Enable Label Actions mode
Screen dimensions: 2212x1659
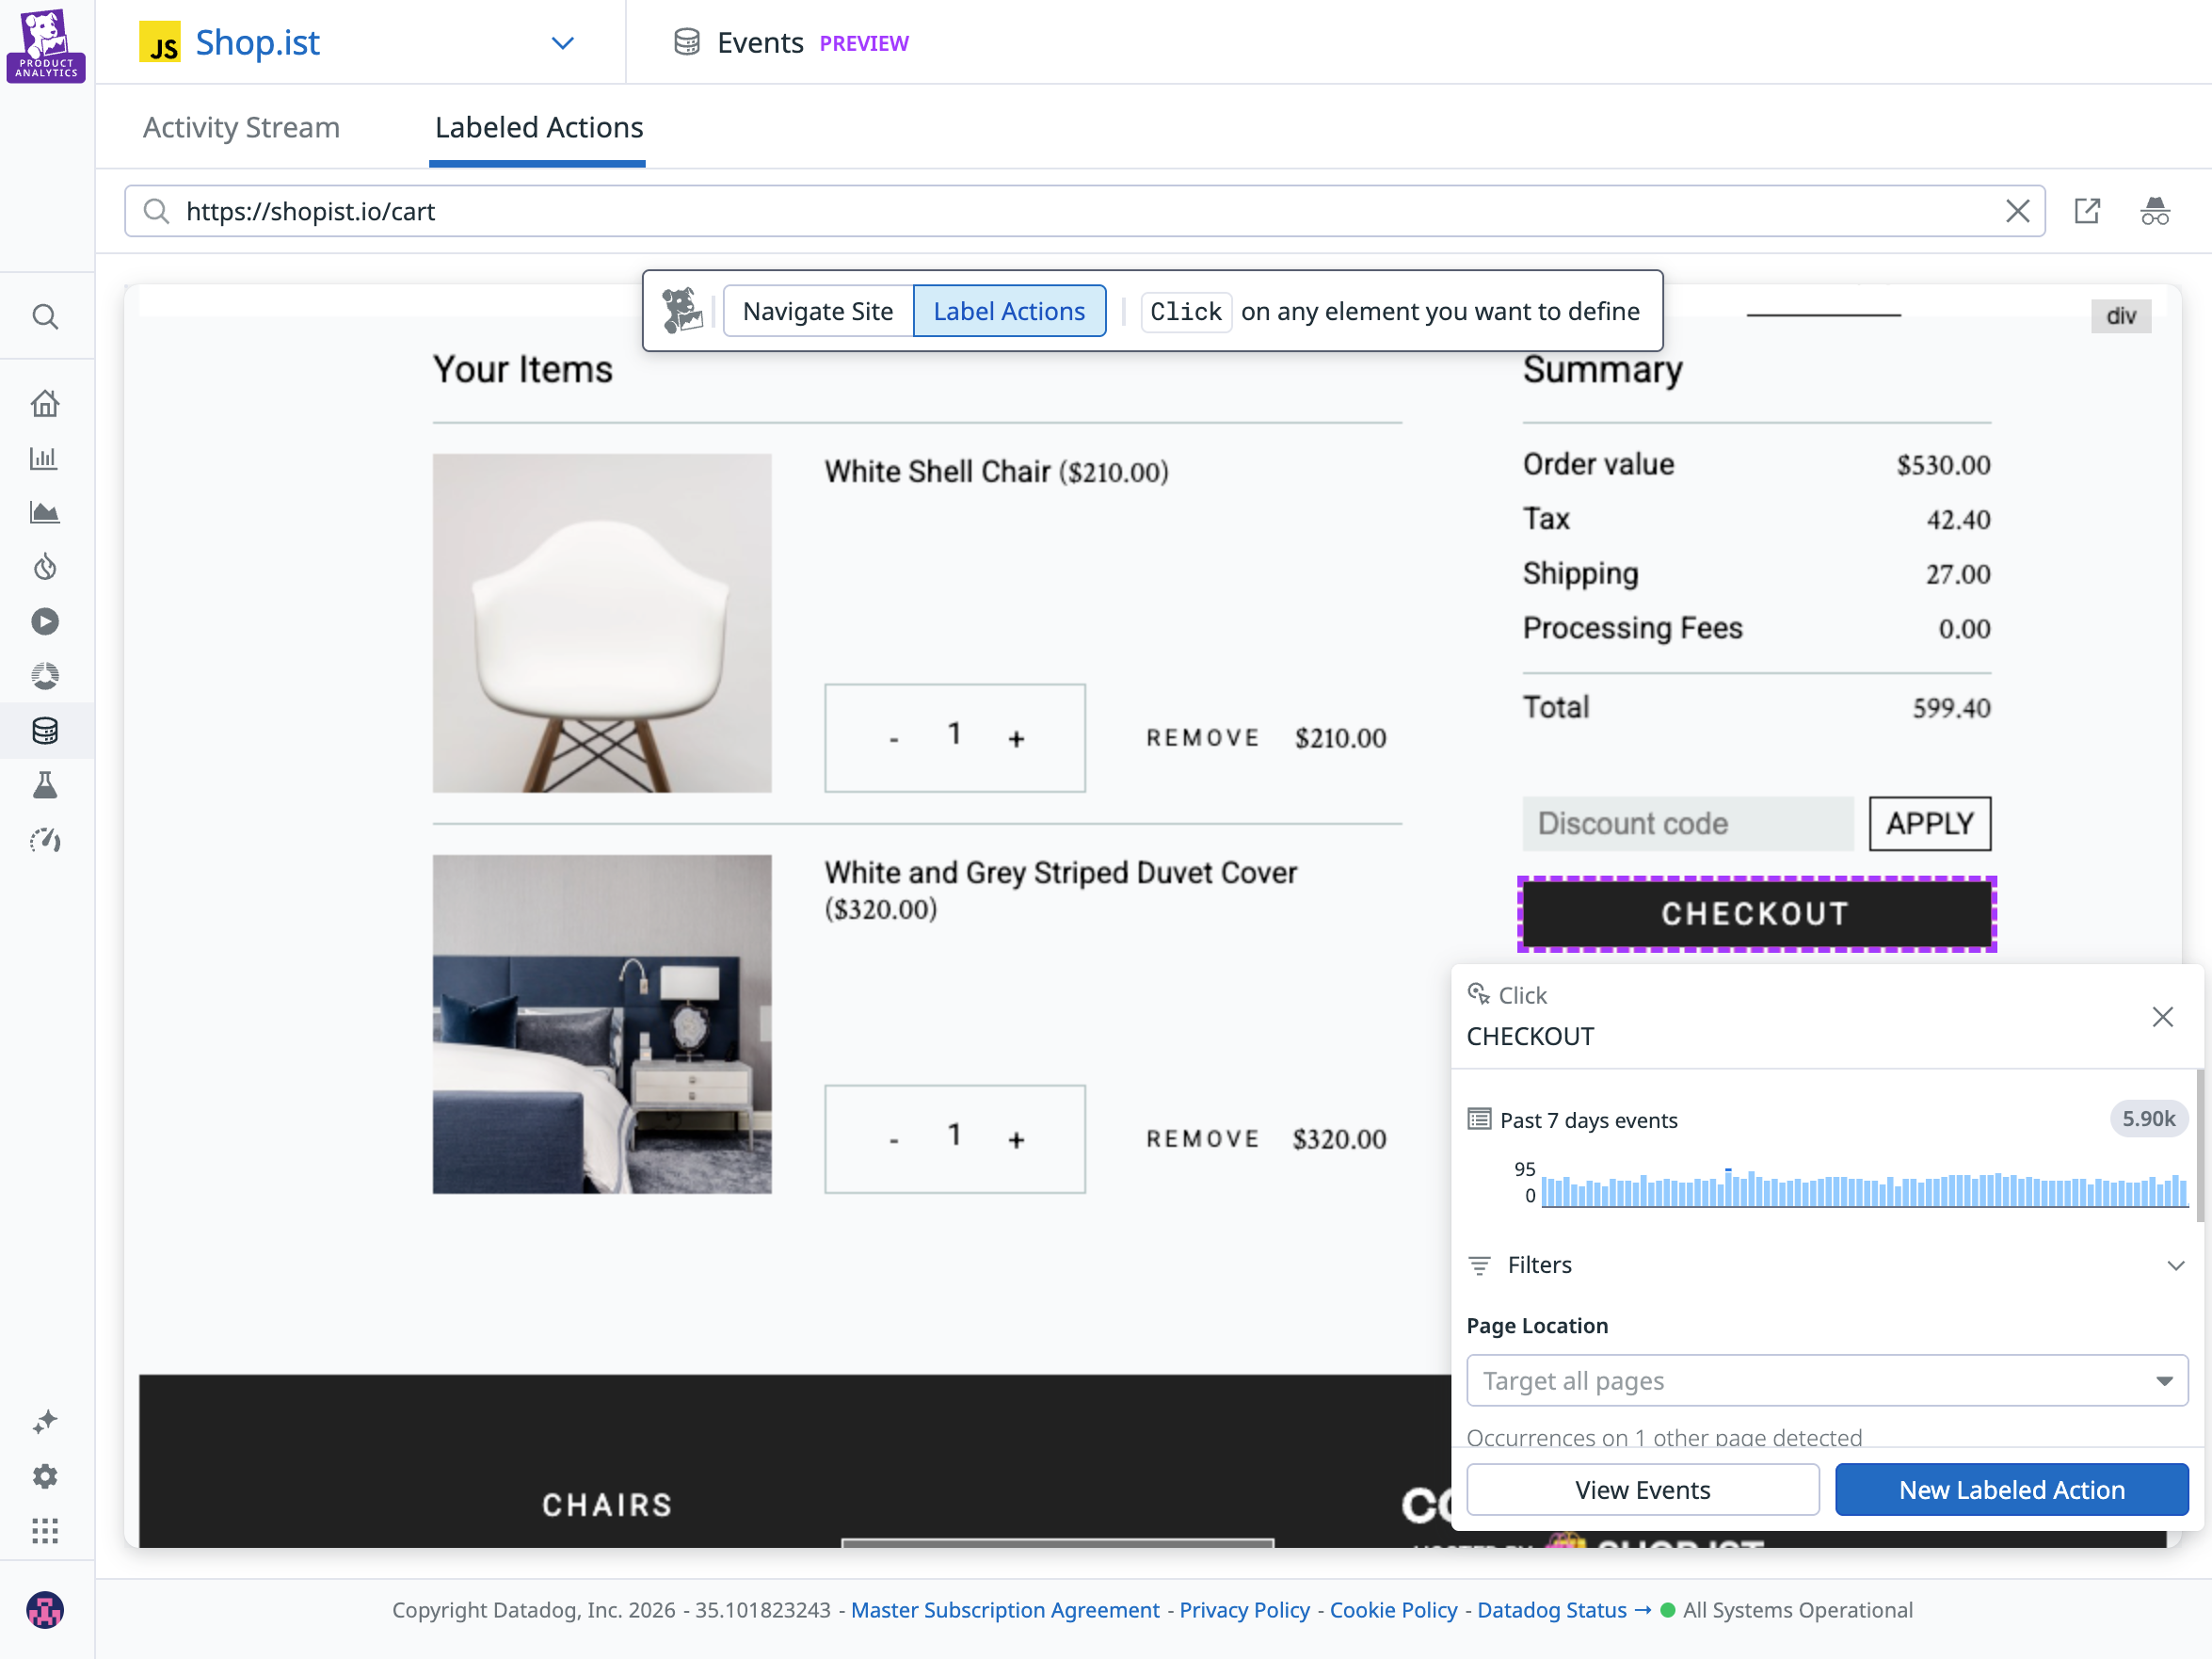point(1009,311)
